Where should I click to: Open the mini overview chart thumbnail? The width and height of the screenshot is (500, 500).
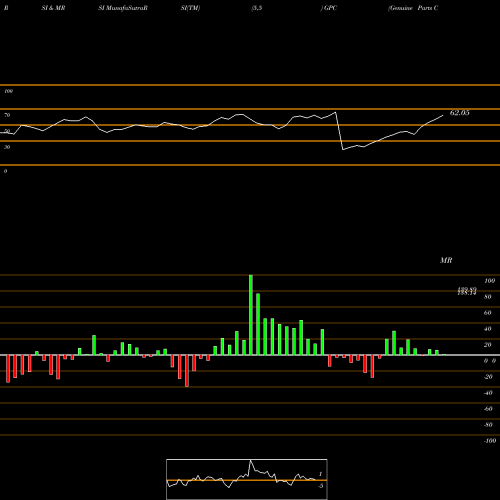(247, 479)
